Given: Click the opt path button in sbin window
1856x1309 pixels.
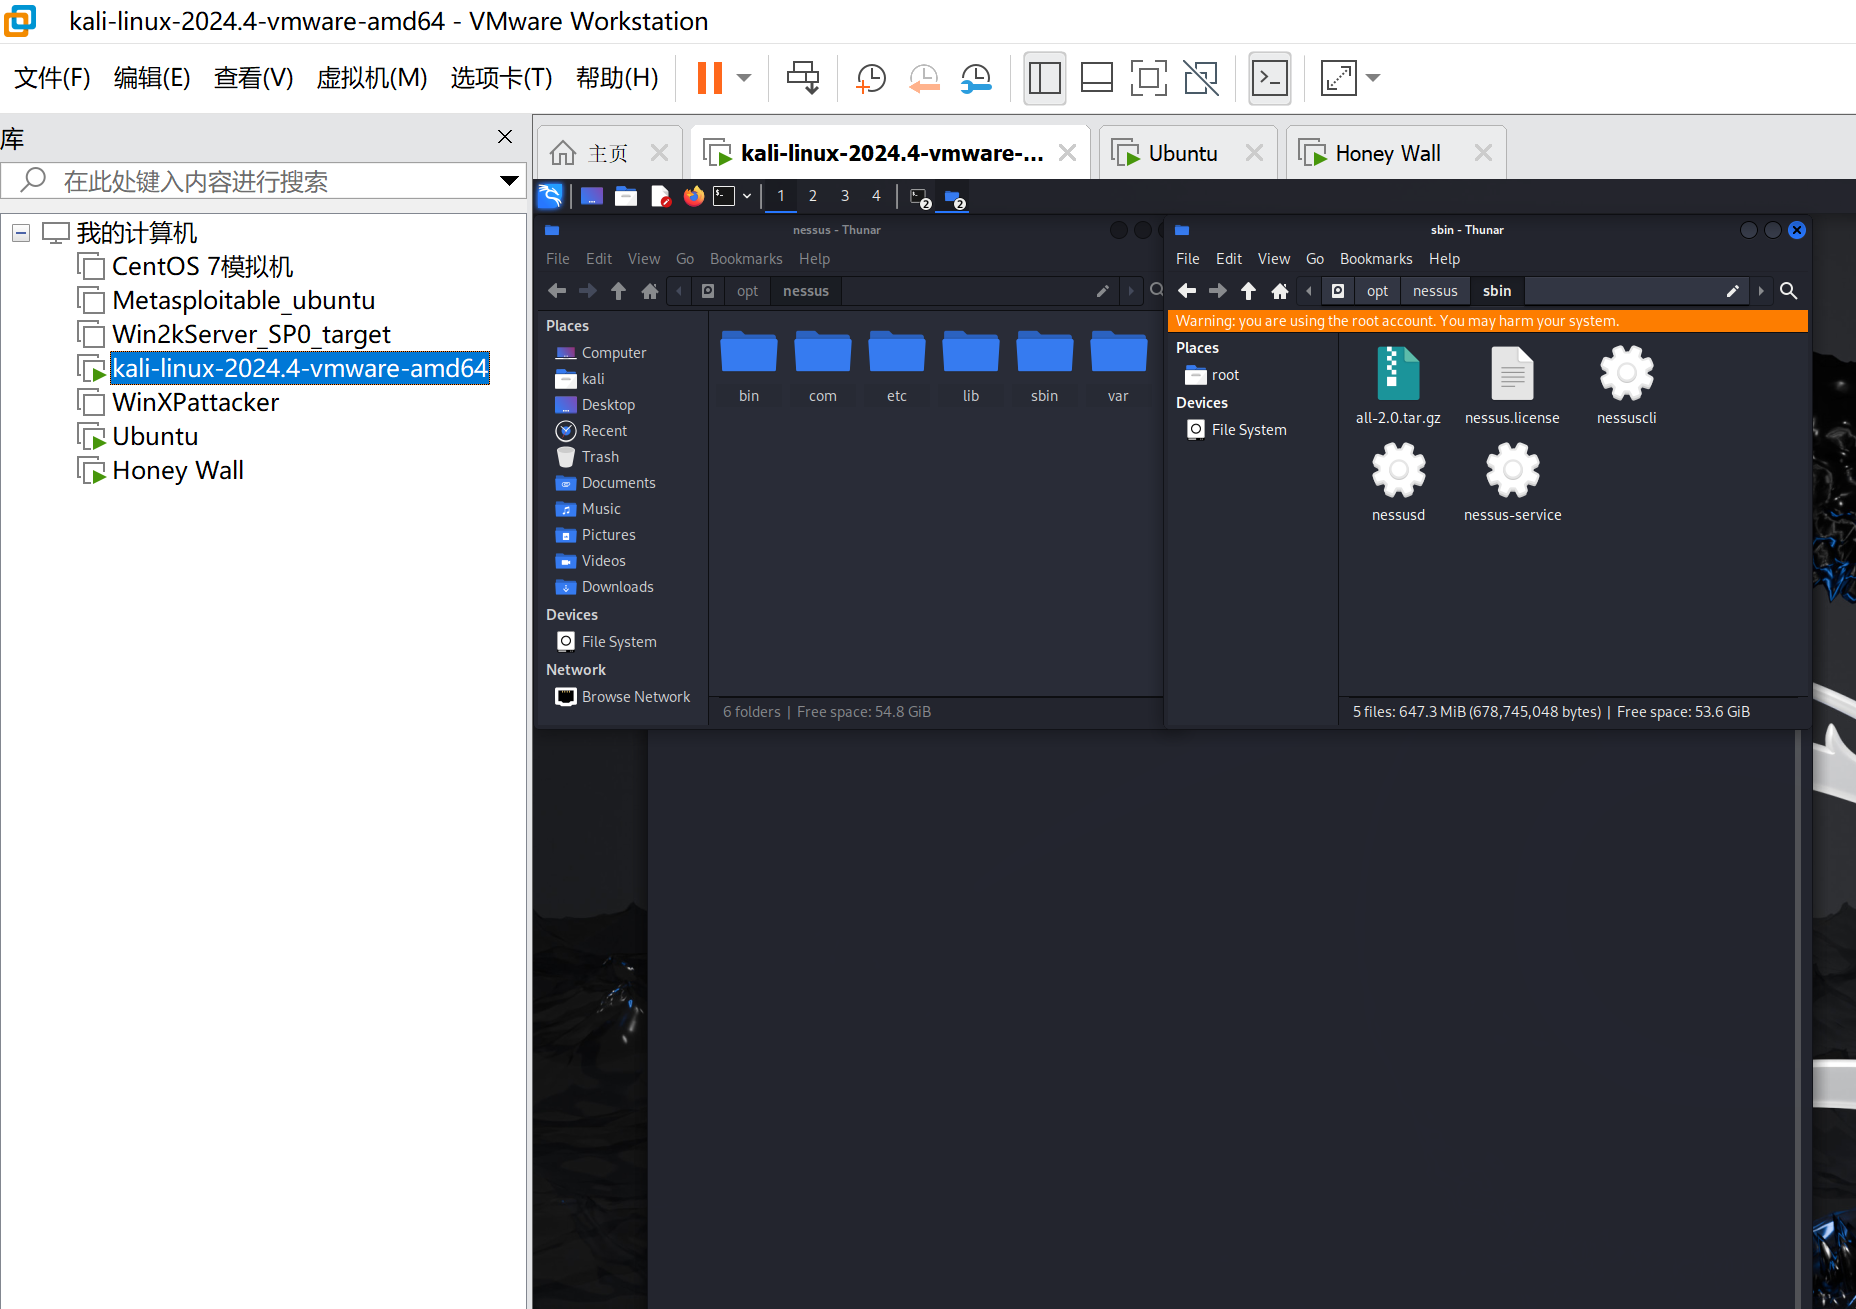Looking at the screenshot, I should (x=1377, y=291).
